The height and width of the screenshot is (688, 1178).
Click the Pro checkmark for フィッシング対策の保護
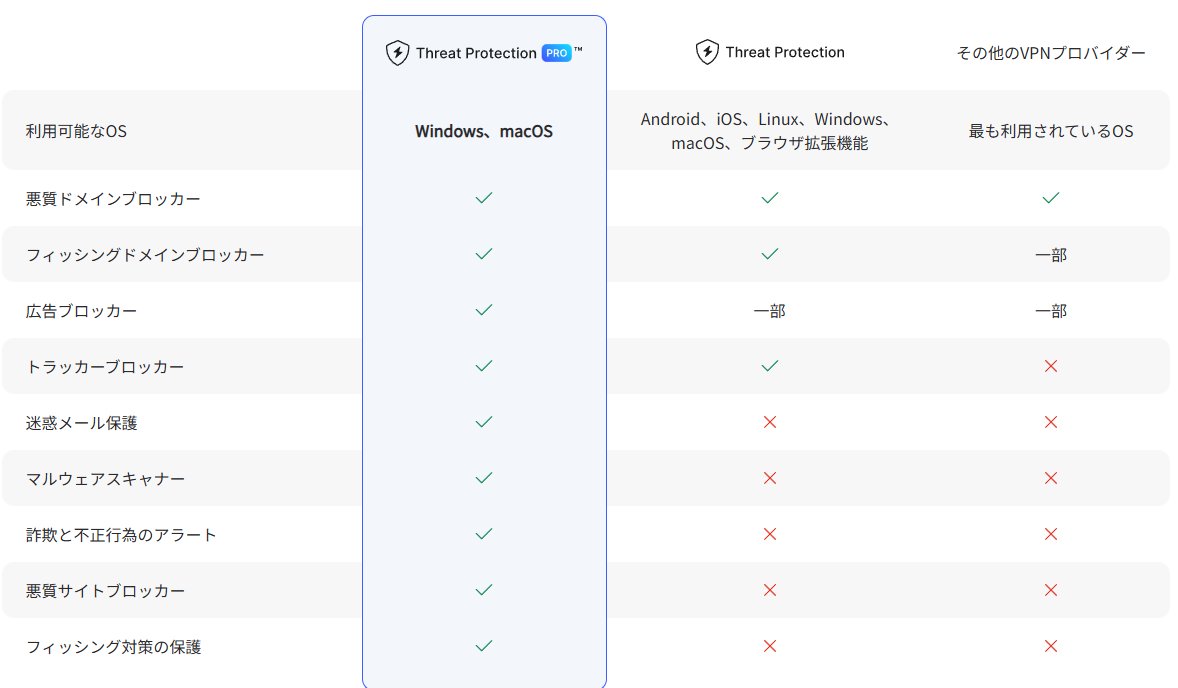pyautogui.click(x=484, y=646)
